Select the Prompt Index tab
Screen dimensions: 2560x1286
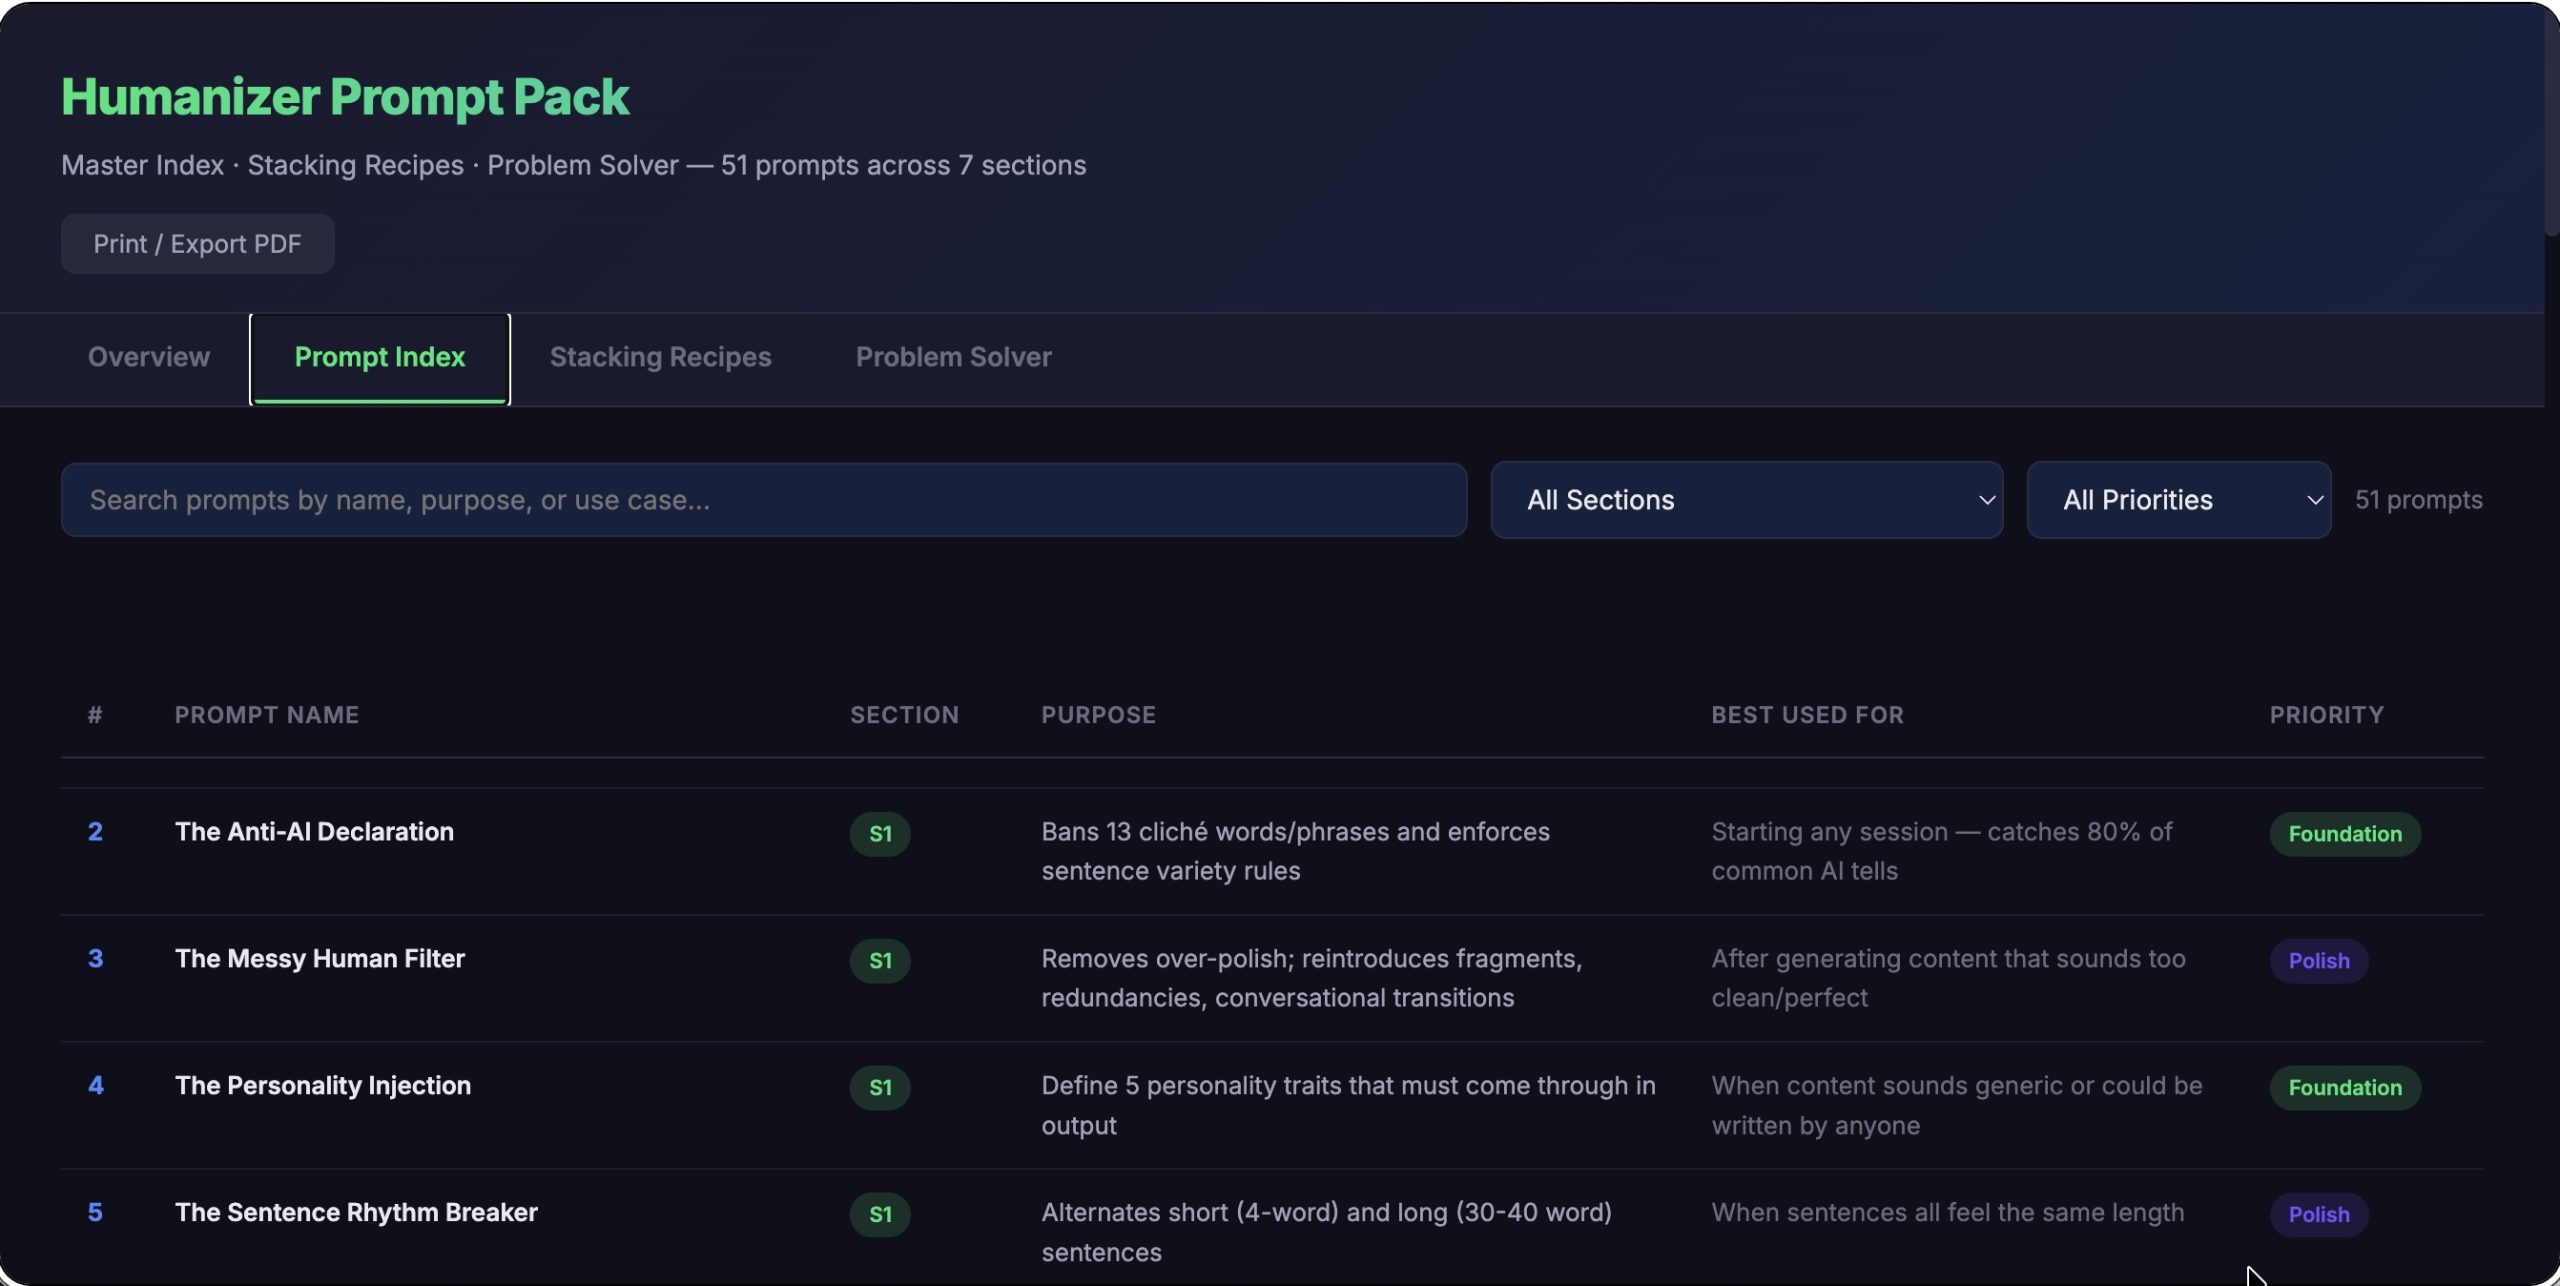pyautogui.click(x=380, y=357)
